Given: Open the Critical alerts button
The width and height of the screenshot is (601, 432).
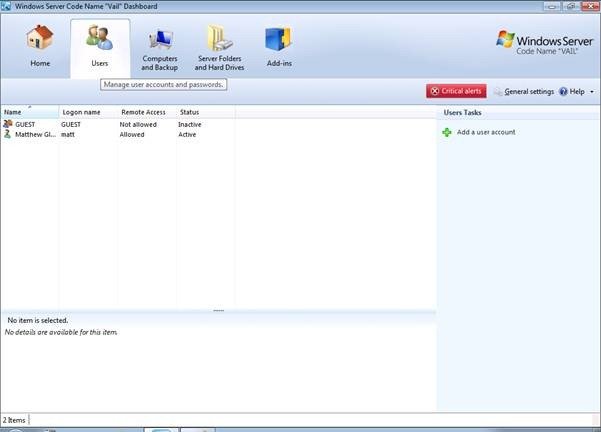Looking at the screenshot, I should pos(456,91).
